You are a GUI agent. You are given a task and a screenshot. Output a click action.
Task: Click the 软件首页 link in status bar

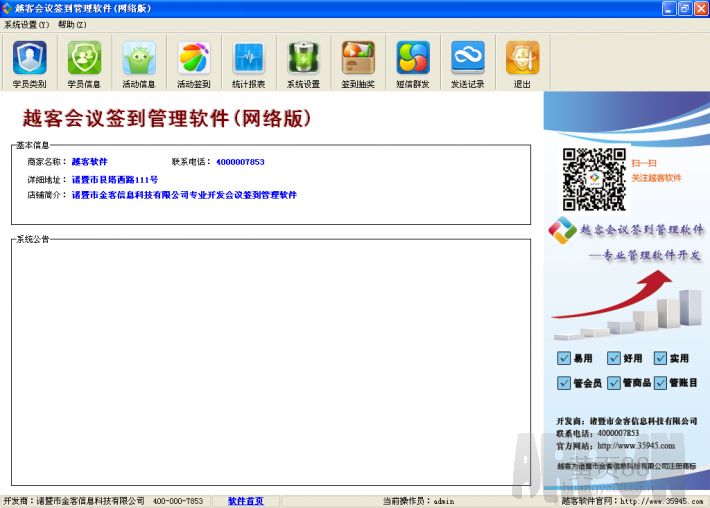(246, 501)
